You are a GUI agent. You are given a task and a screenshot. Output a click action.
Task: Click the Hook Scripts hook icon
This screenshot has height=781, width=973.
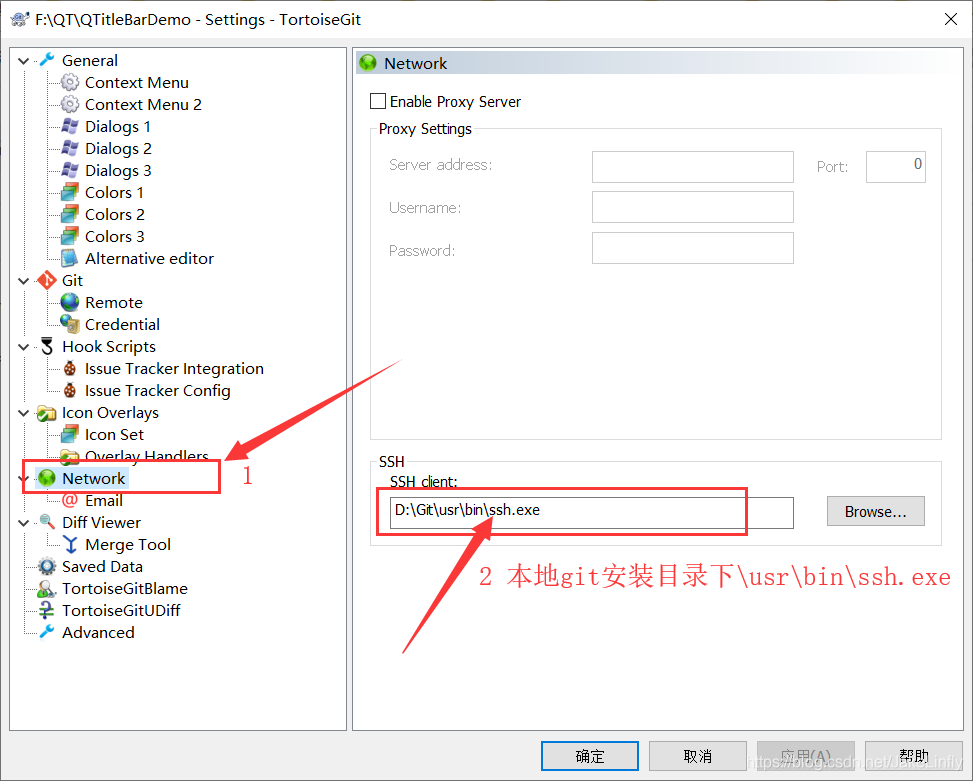(x=47, y=346)
